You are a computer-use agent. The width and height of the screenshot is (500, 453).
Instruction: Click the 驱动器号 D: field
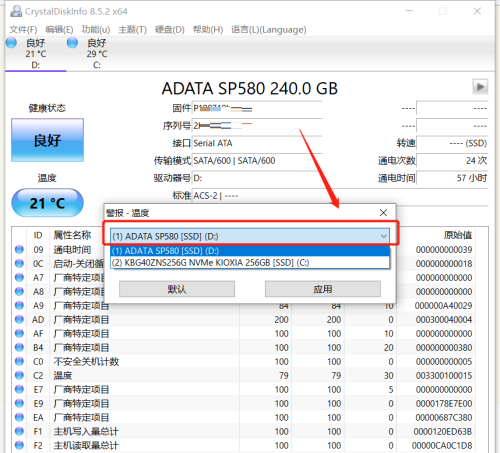point(257,178)
